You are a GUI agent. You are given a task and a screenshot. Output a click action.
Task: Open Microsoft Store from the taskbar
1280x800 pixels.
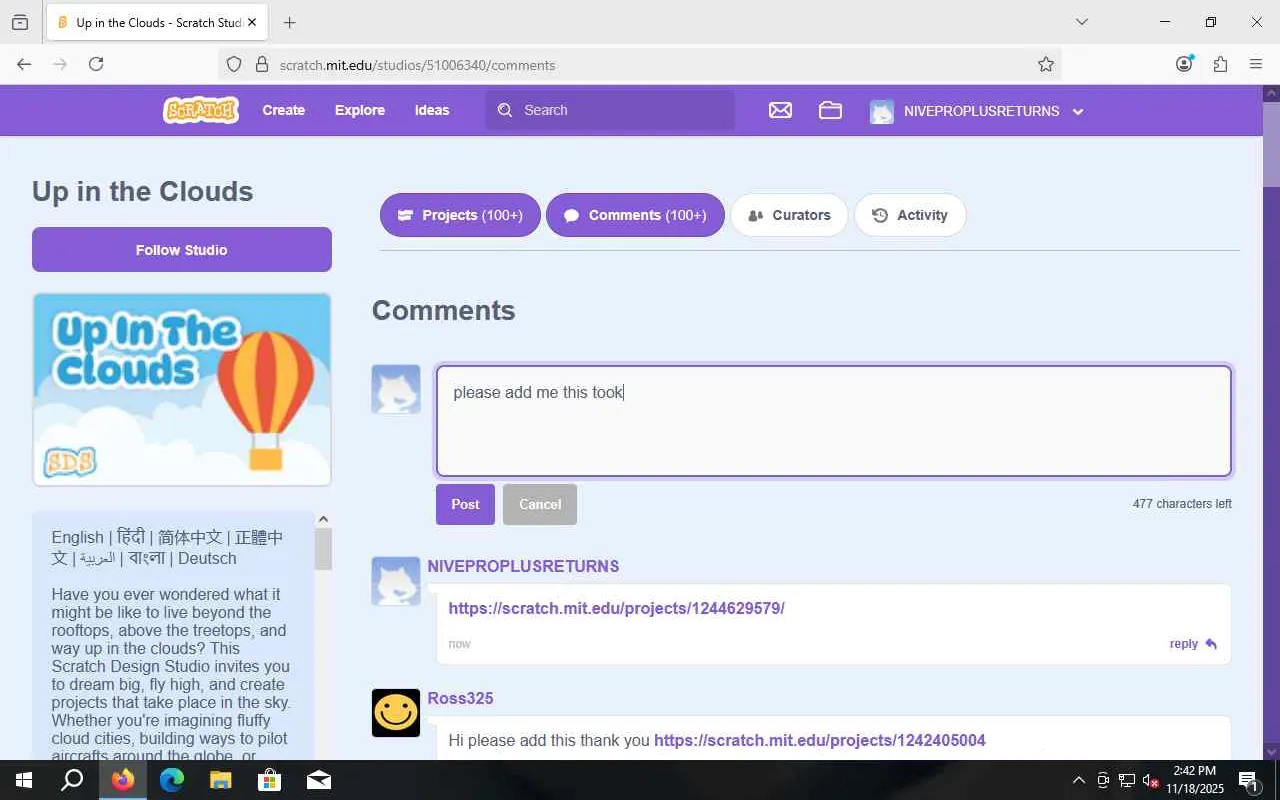click(270, 780)
